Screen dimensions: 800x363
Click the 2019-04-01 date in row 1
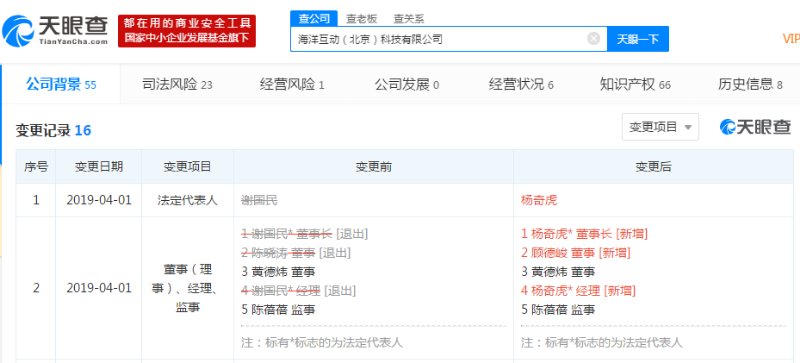click(98, 200)
